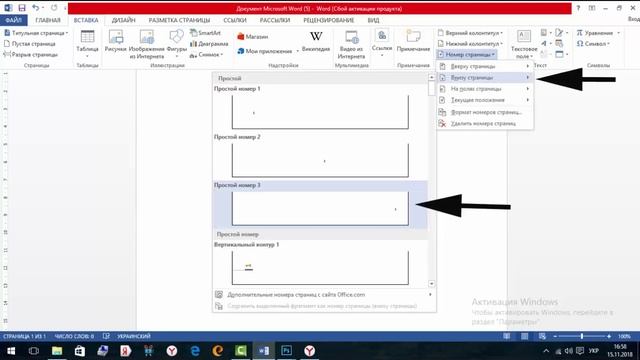Open the Фигуры shapes gallery

pyautogui.click(x=176, y=43)
